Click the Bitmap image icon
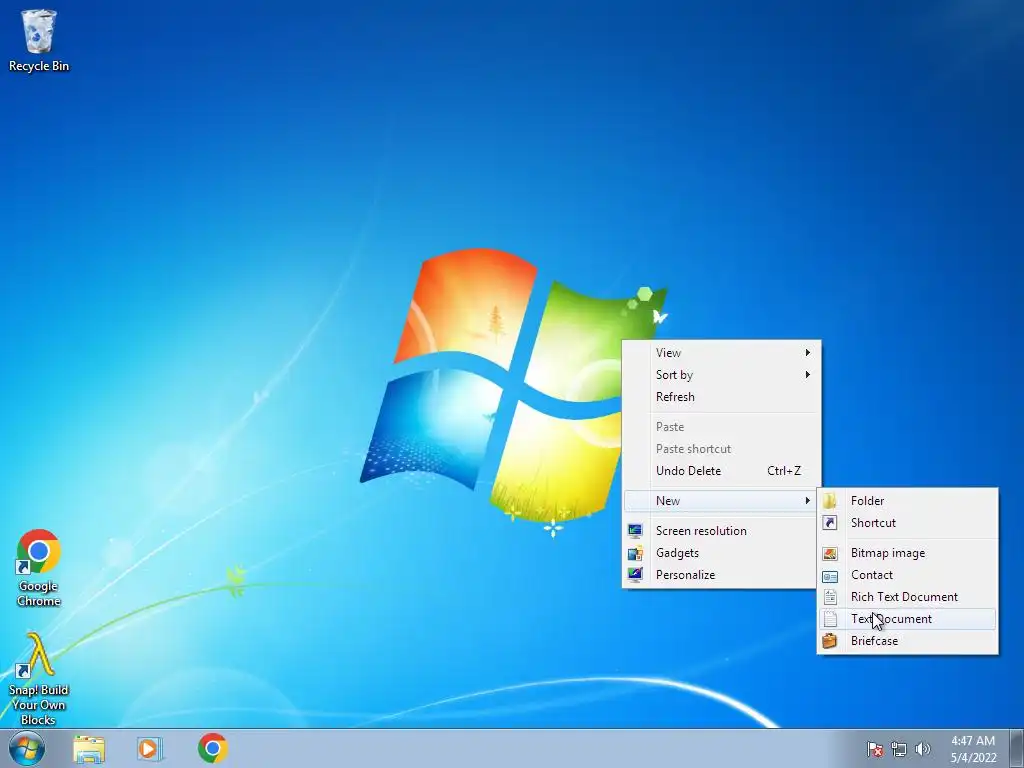Viewport: 1024px width, 768px height. (x=830, y=553)
